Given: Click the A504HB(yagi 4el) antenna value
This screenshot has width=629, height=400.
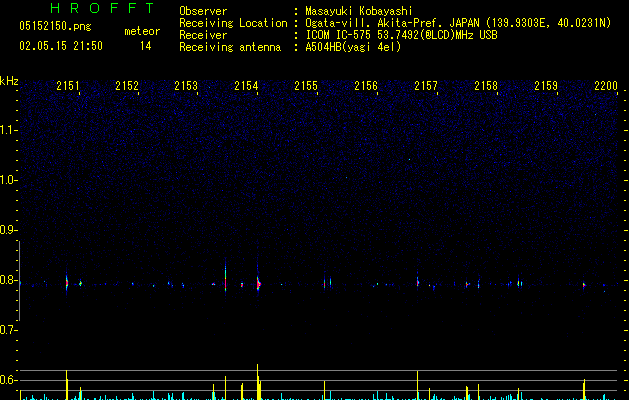Looking at the screenshot, I should pyautogui.click(x=353, y=47).
